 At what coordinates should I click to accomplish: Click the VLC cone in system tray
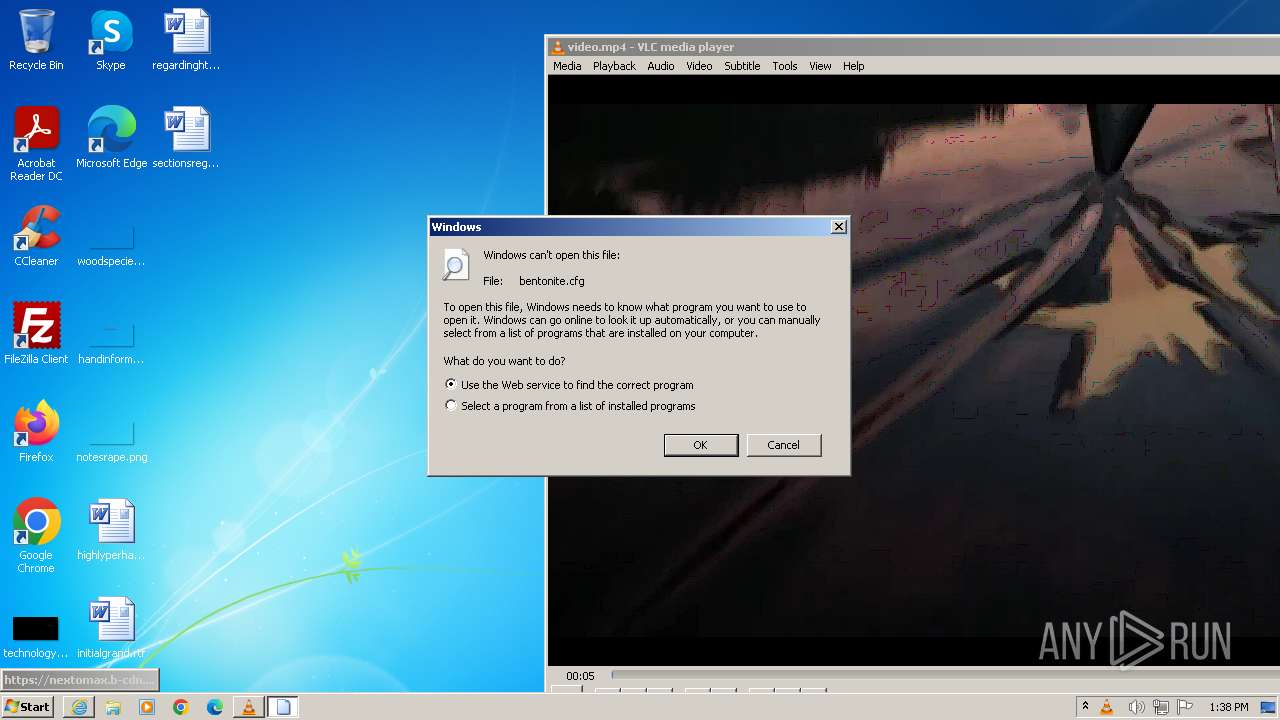pos(1107,707)
